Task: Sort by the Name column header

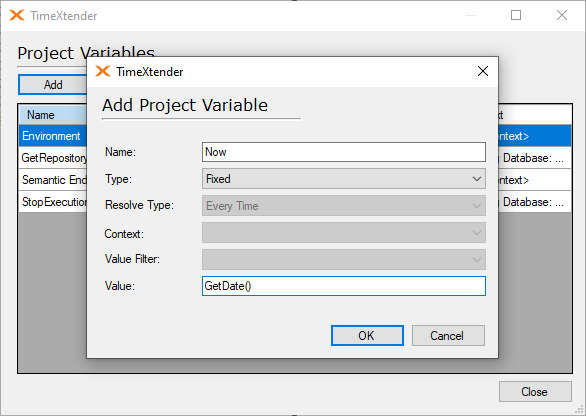Action: pos(53,115)
